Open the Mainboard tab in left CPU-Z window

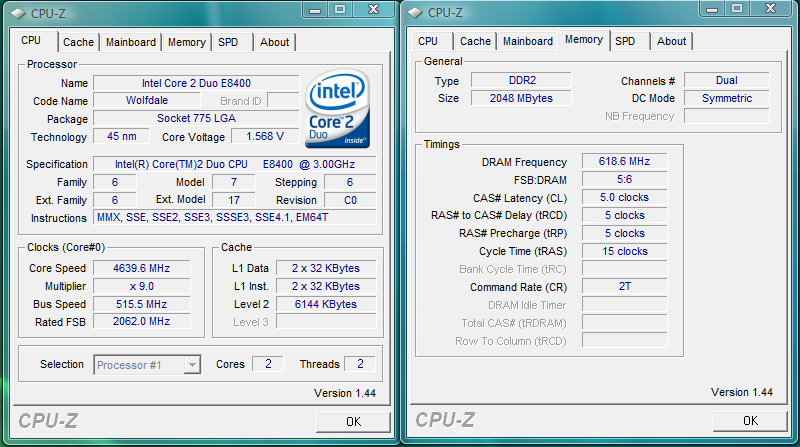pos(131,42)
